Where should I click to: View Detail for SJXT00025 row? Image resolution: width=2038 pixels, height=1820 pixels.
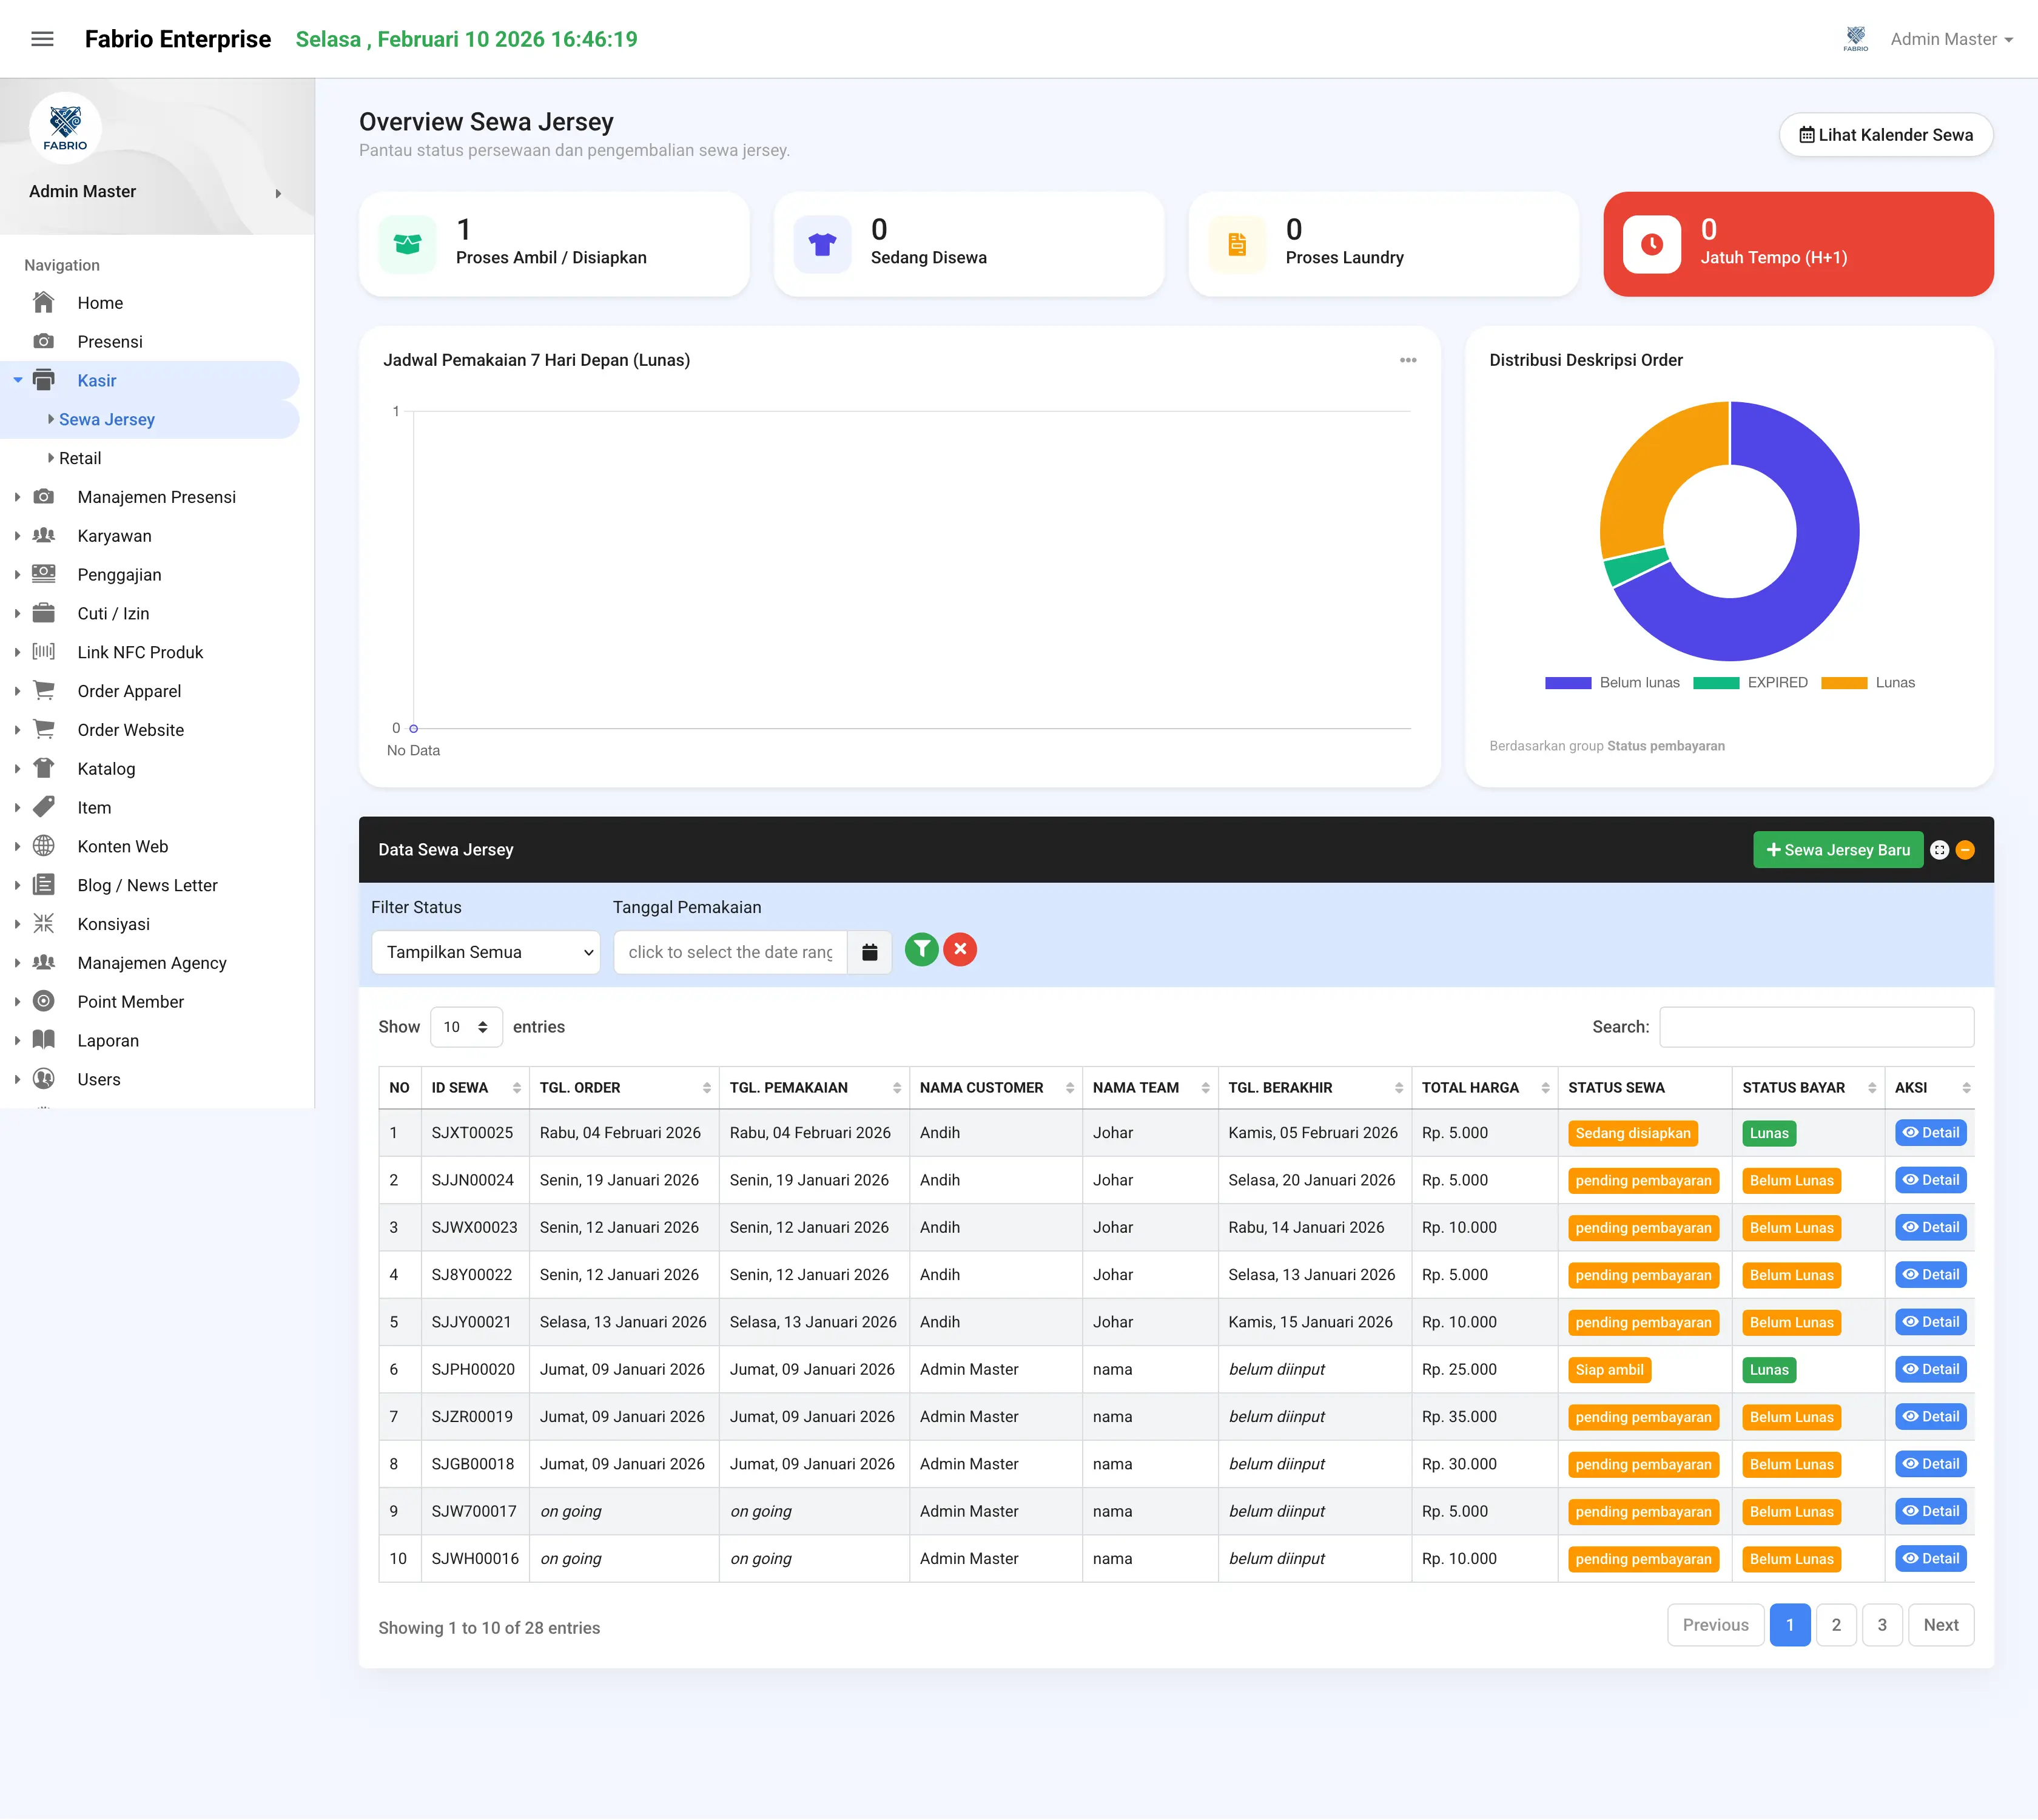[x=1930, y=1133]
